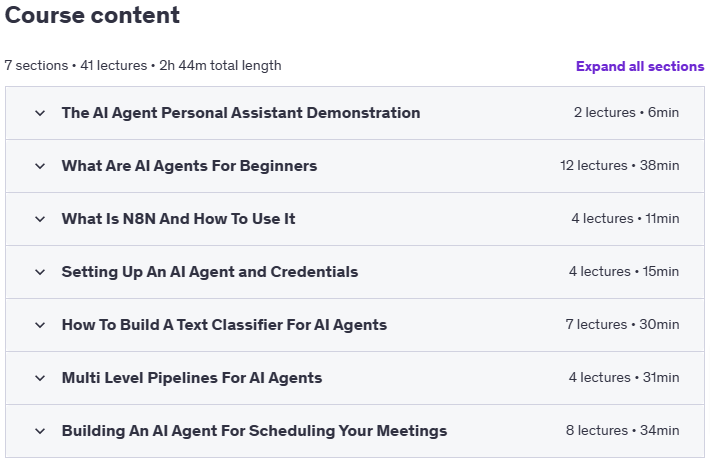Expand What Are AI Agents For Beginners
The width and height of the screenshot is (710, 461).
(x=189, y=166)
